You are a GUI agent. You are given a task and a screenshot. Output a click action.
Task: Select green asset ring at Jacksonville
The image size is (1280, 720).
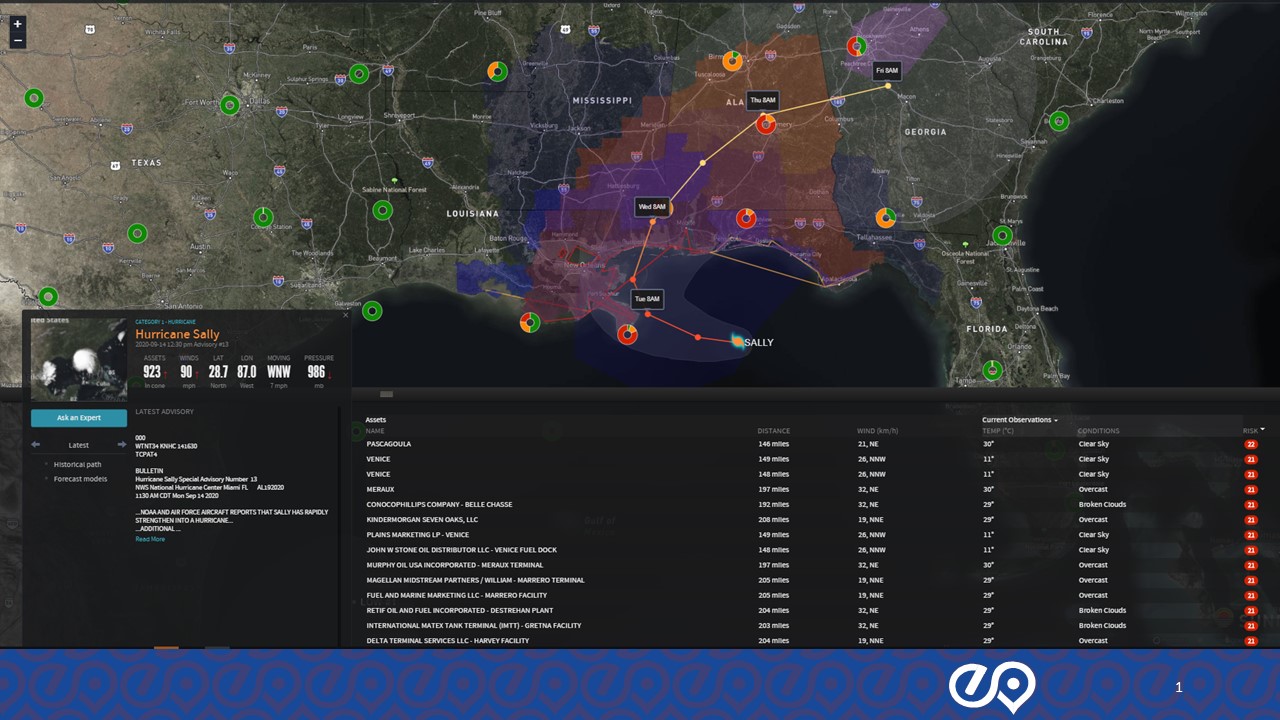tap(1002, 235)
